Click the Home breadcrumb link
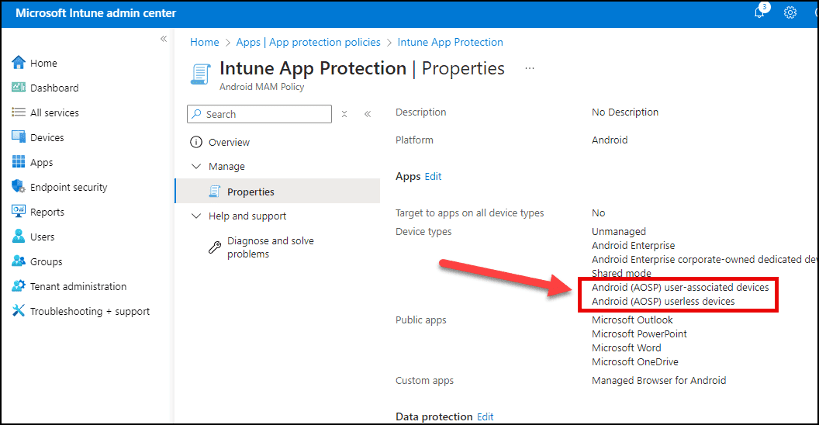Viewport: 820px width, 426px height. pyautogui.click(x=204, y=43)
